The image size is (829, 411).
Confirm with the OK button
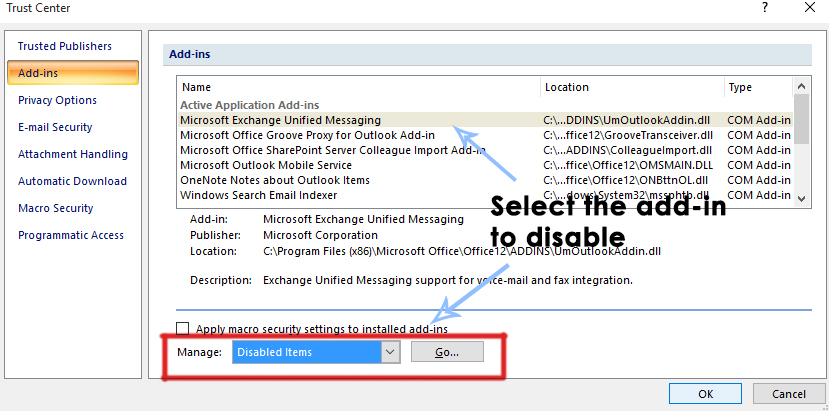point(705,394)
